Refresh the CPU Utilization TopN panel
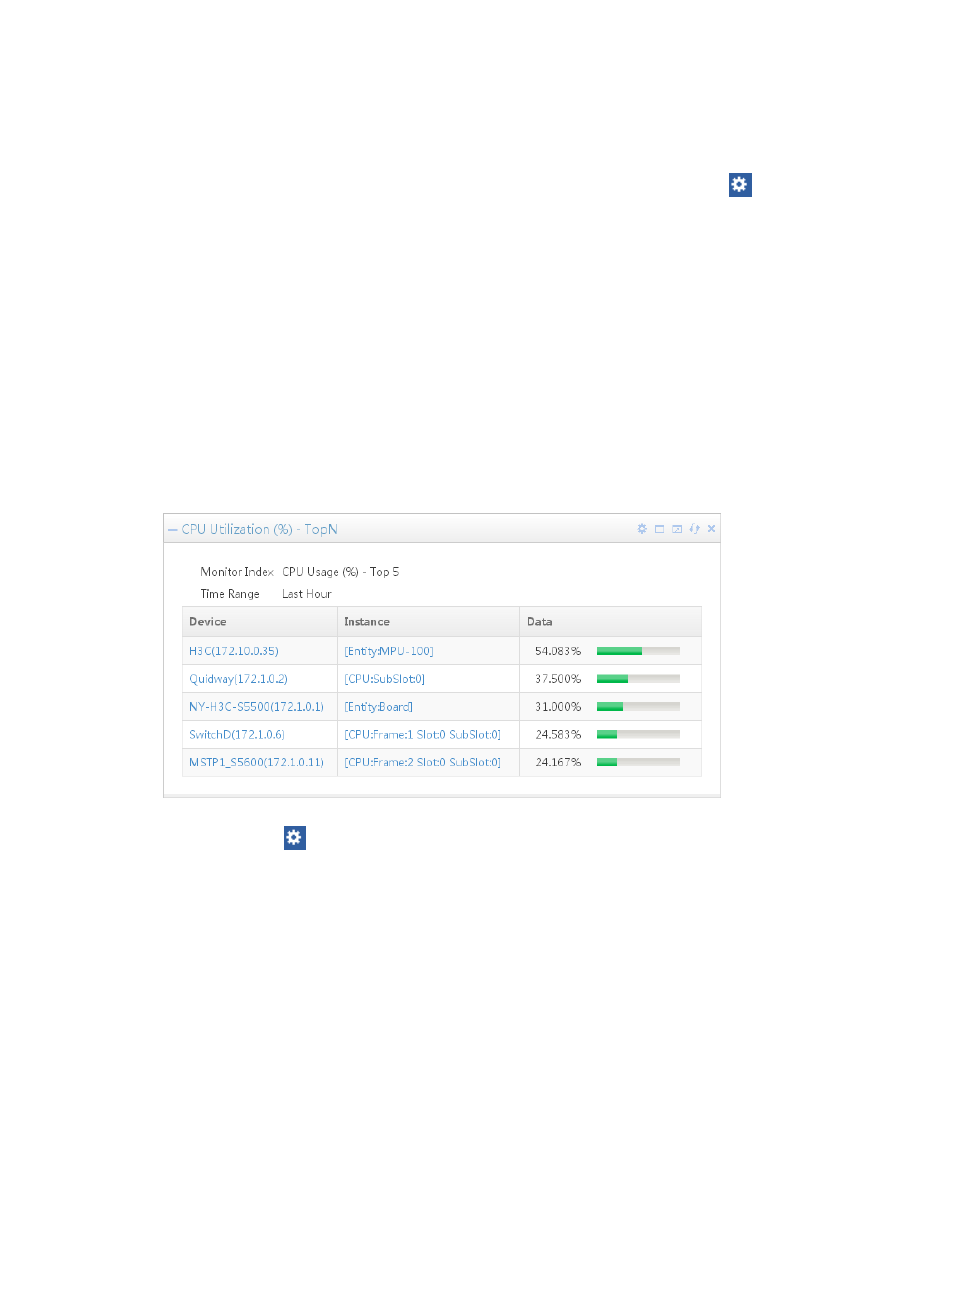 coord(694,529)
